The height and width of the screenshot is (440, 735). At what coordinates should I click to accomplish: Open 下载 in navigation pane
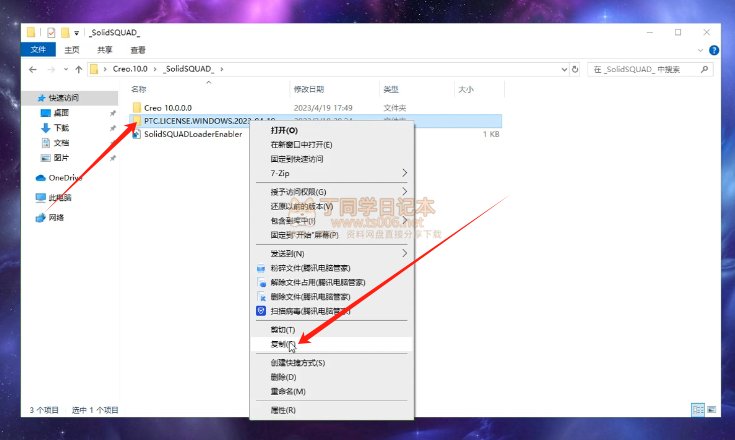[x=61, y=128]
